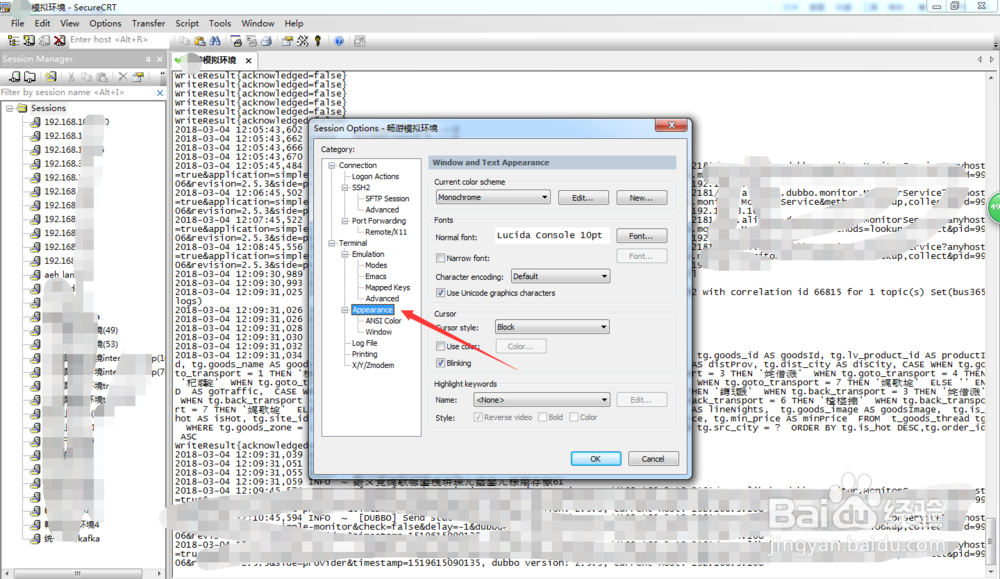Click New button for color scheme
The image size is (1000, 579).
pos(642,198)
